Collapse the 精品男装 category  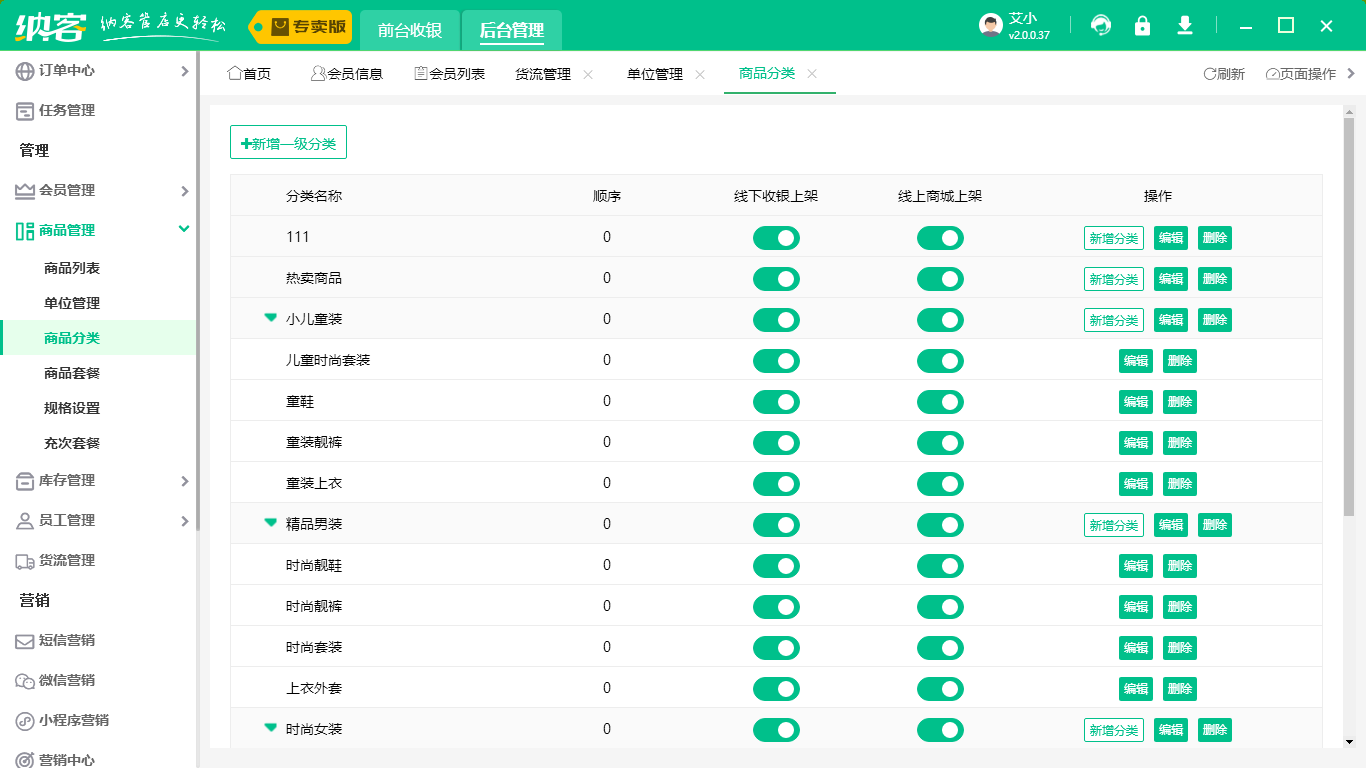click(270, 524)
